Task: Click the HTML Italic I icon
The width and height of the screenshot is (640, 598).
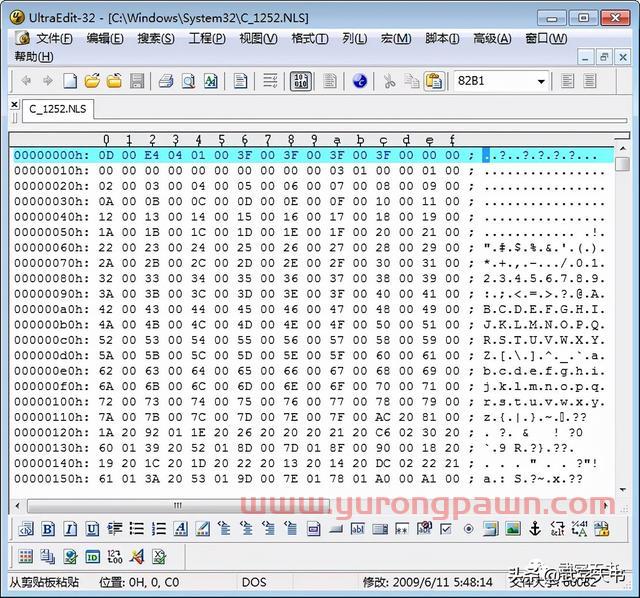Action: pyautogui.click(x=70, y=529)
